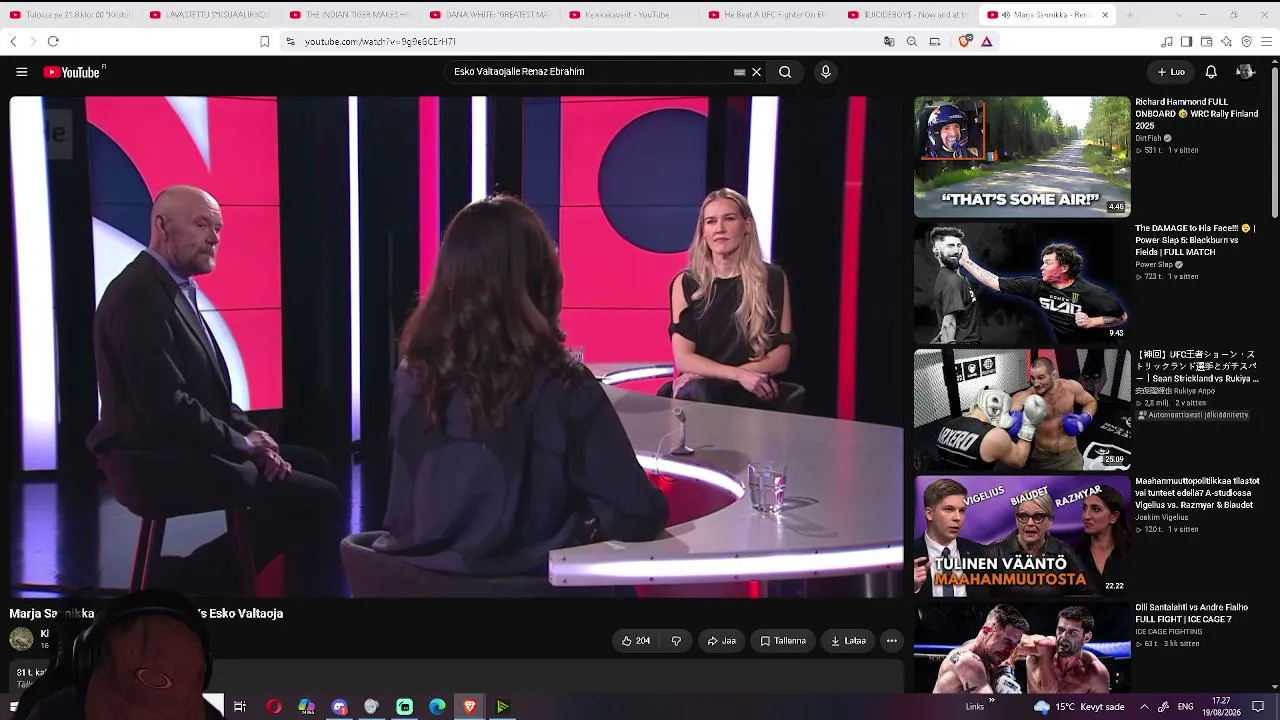The image size is (1280, 720).
Task: Open Brave Rewards triangle icon
Action: (x=987, y=41)
